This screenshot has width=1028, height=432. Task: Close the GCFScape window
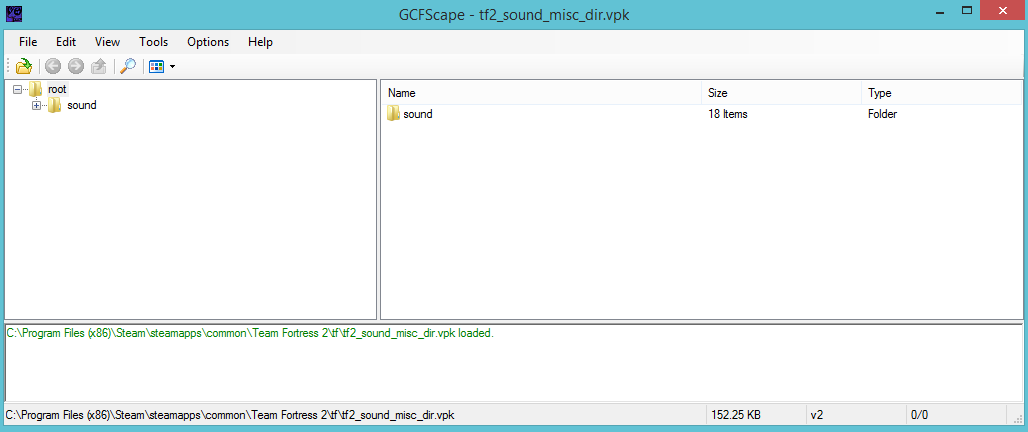pos(1004,10)
